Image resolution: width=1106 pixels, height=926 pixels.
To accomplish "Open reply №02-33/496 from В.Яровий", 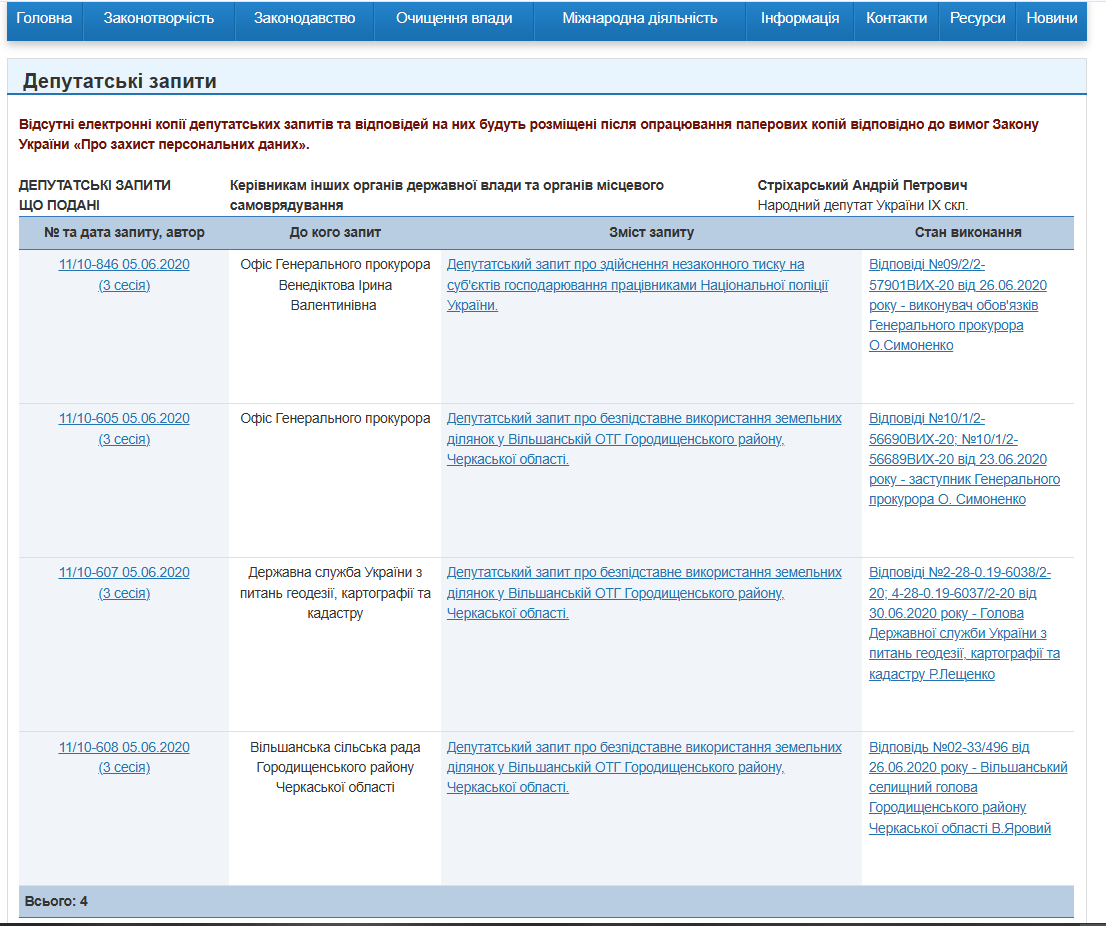I will [968, 787].
